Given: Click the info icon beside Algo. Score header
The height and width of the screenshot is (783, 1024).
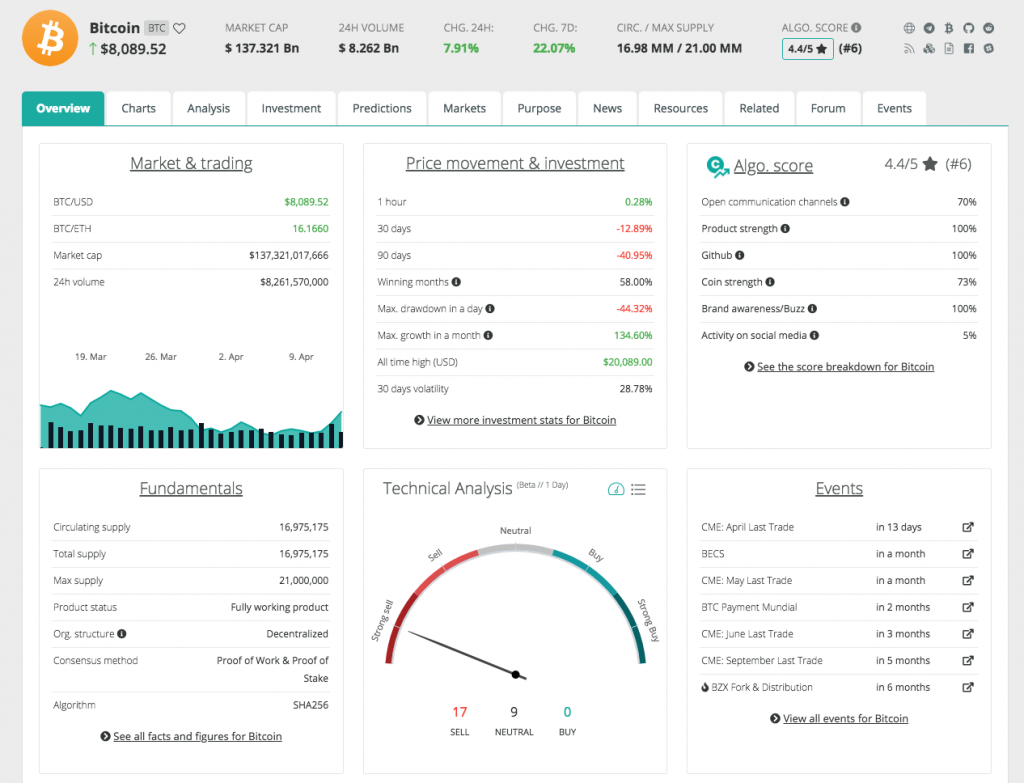Looking at the screenshot, I should click(856, 28).
